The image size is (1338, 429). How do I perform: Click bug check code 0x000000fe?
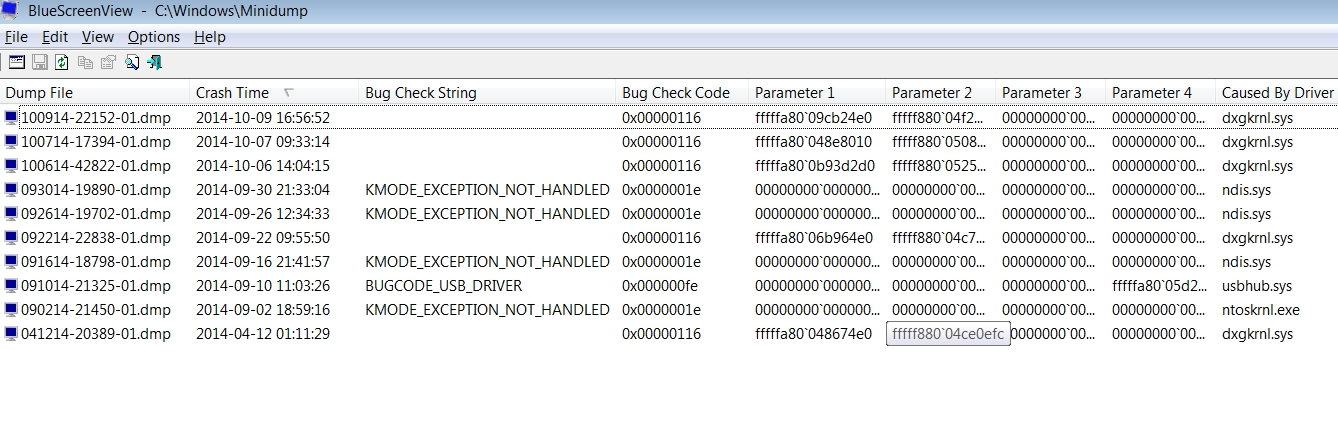click(661, 285)
